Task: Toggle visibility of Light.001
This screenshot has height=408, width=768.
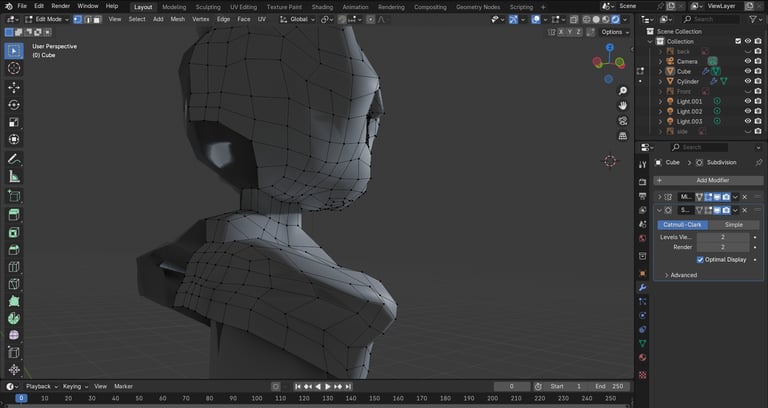Action: coord(746,101)
